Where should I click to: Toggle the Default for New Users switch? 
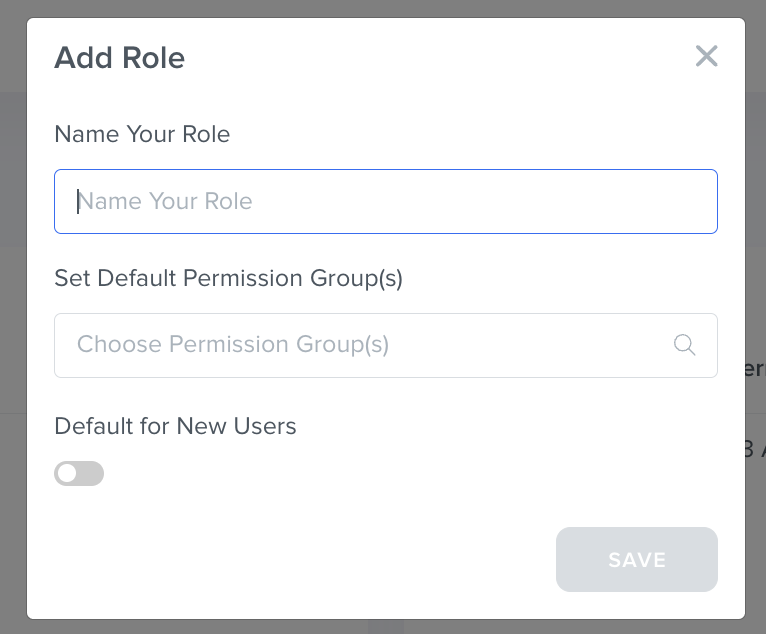[x=79, y=473]
